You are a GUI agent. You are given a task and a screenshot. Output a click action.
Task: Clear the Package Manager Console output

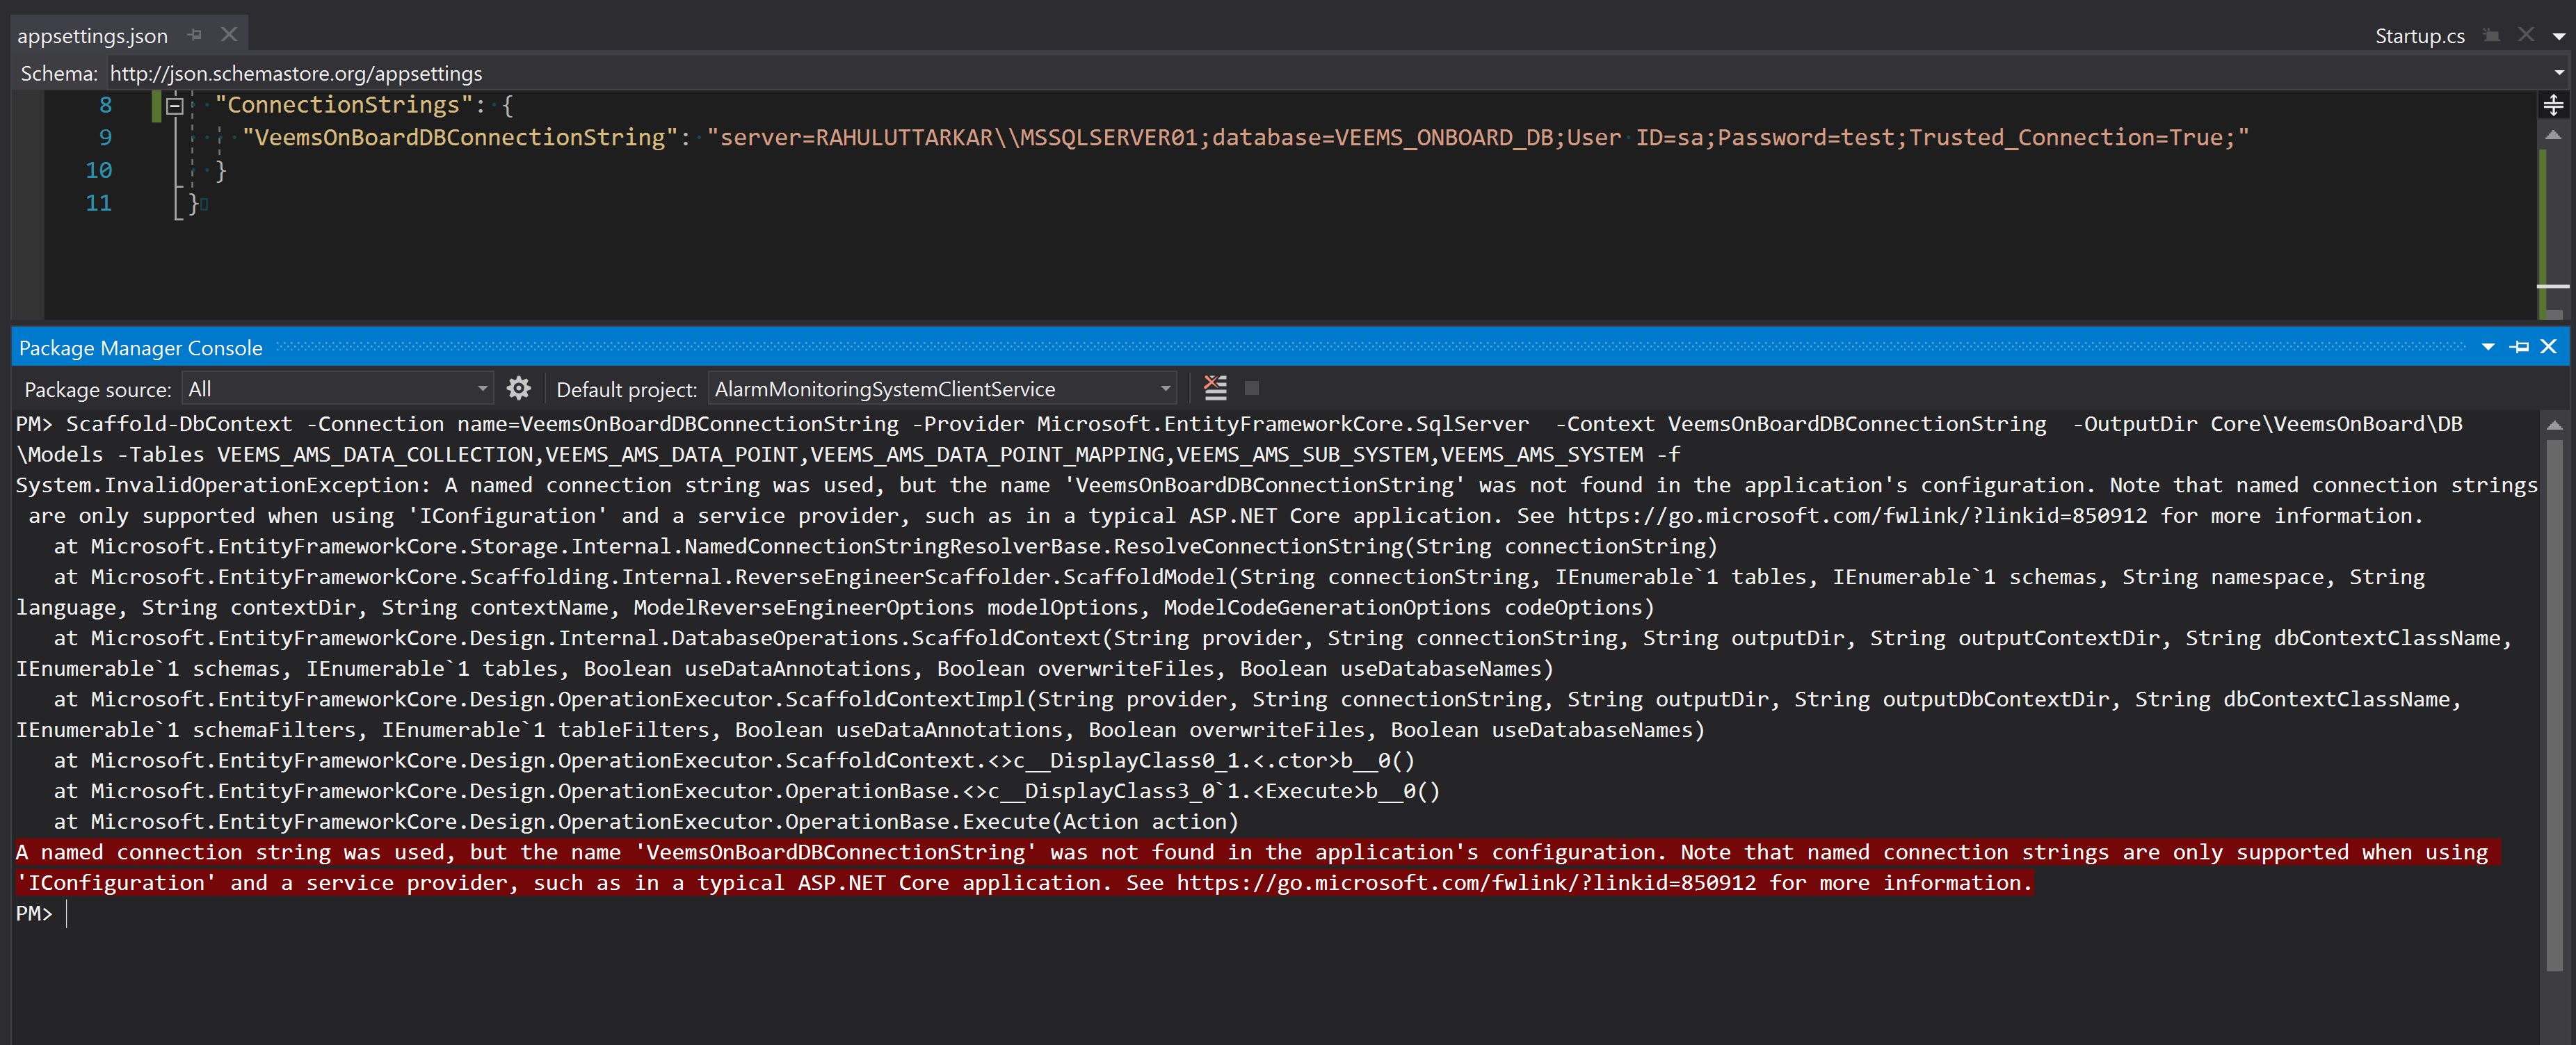tap(1215, 388)
